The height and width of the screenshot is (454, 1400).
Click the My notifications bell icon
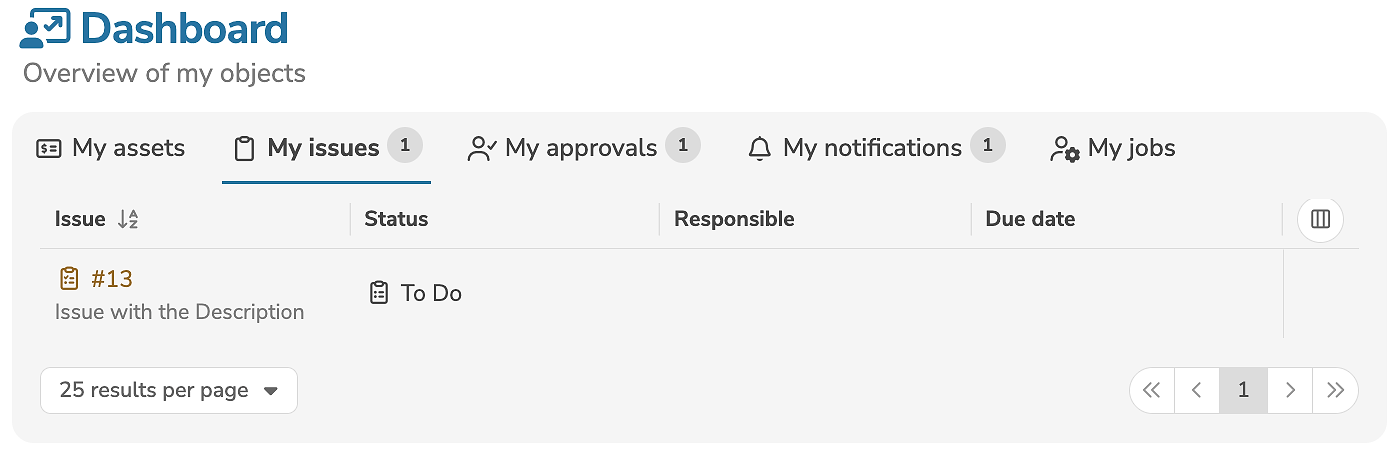(x=760, y=149)
